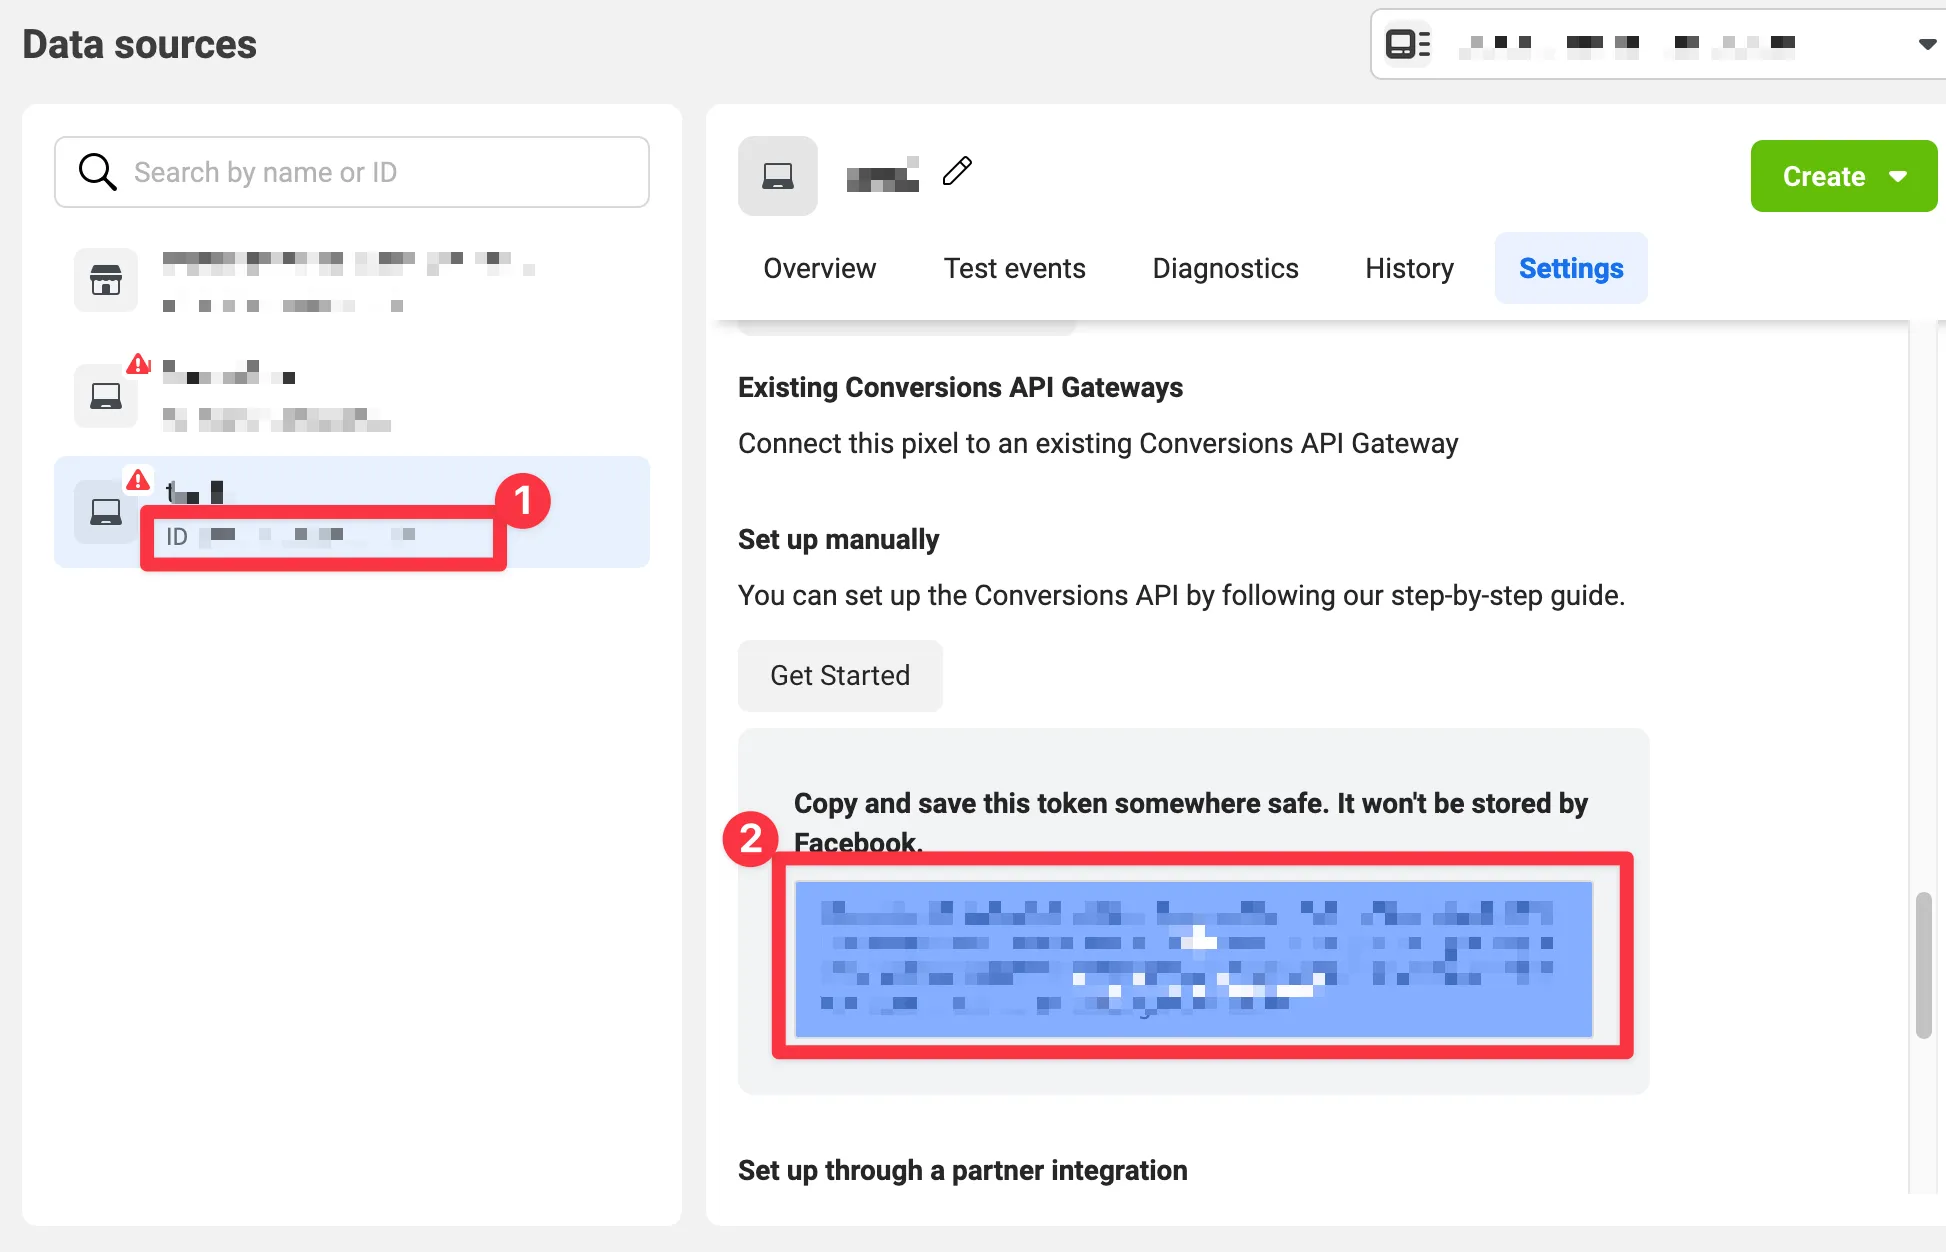The width and height of the screenshot is (1946, 1252).
Task: Open the History tab
Action: (x=1409, y=268)
